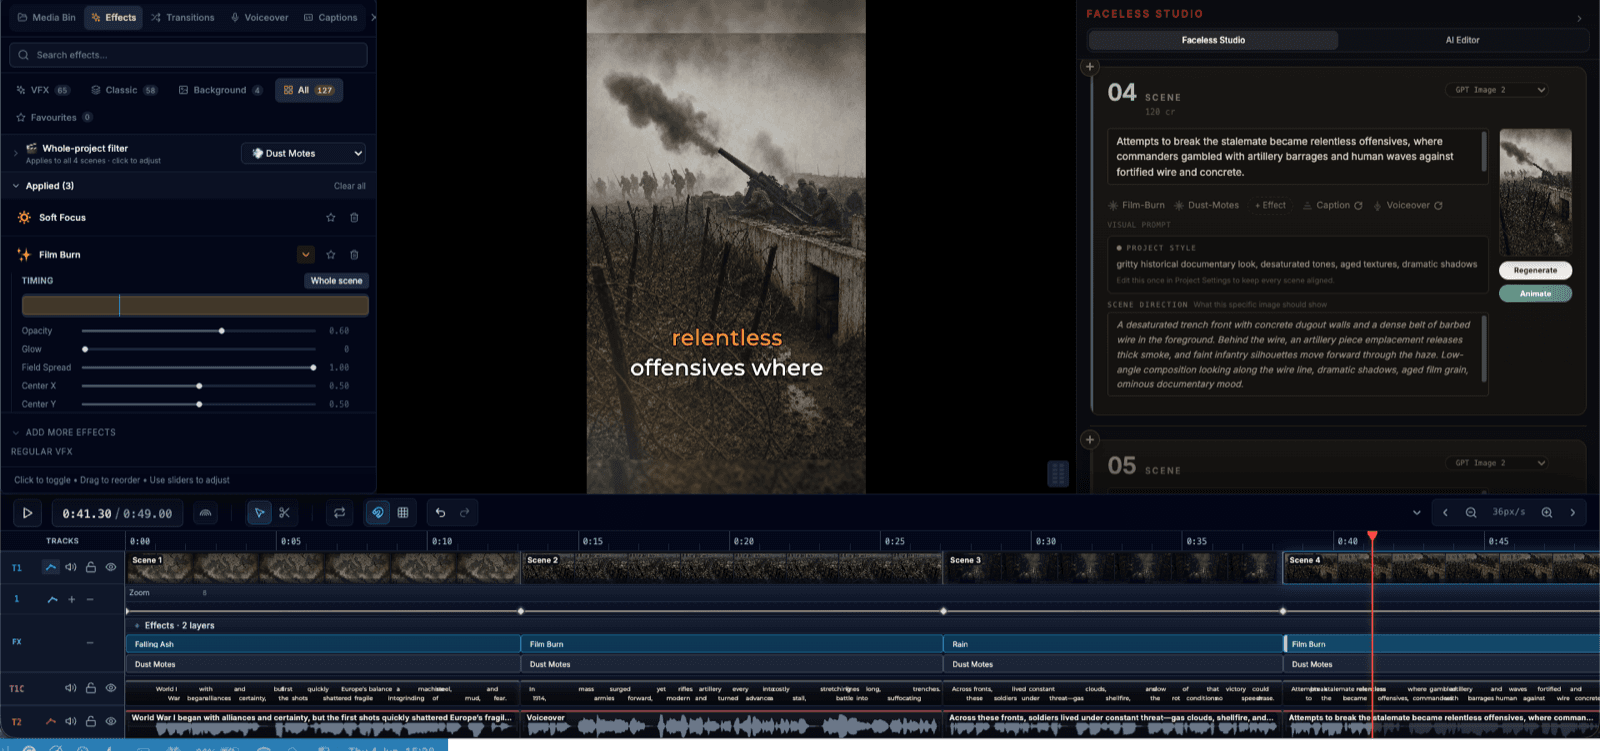Toggle snapping magnet icon in timeline toolbar
Image resolution: width=1600 pixels, height=751 pixels.
pos(377,513)
